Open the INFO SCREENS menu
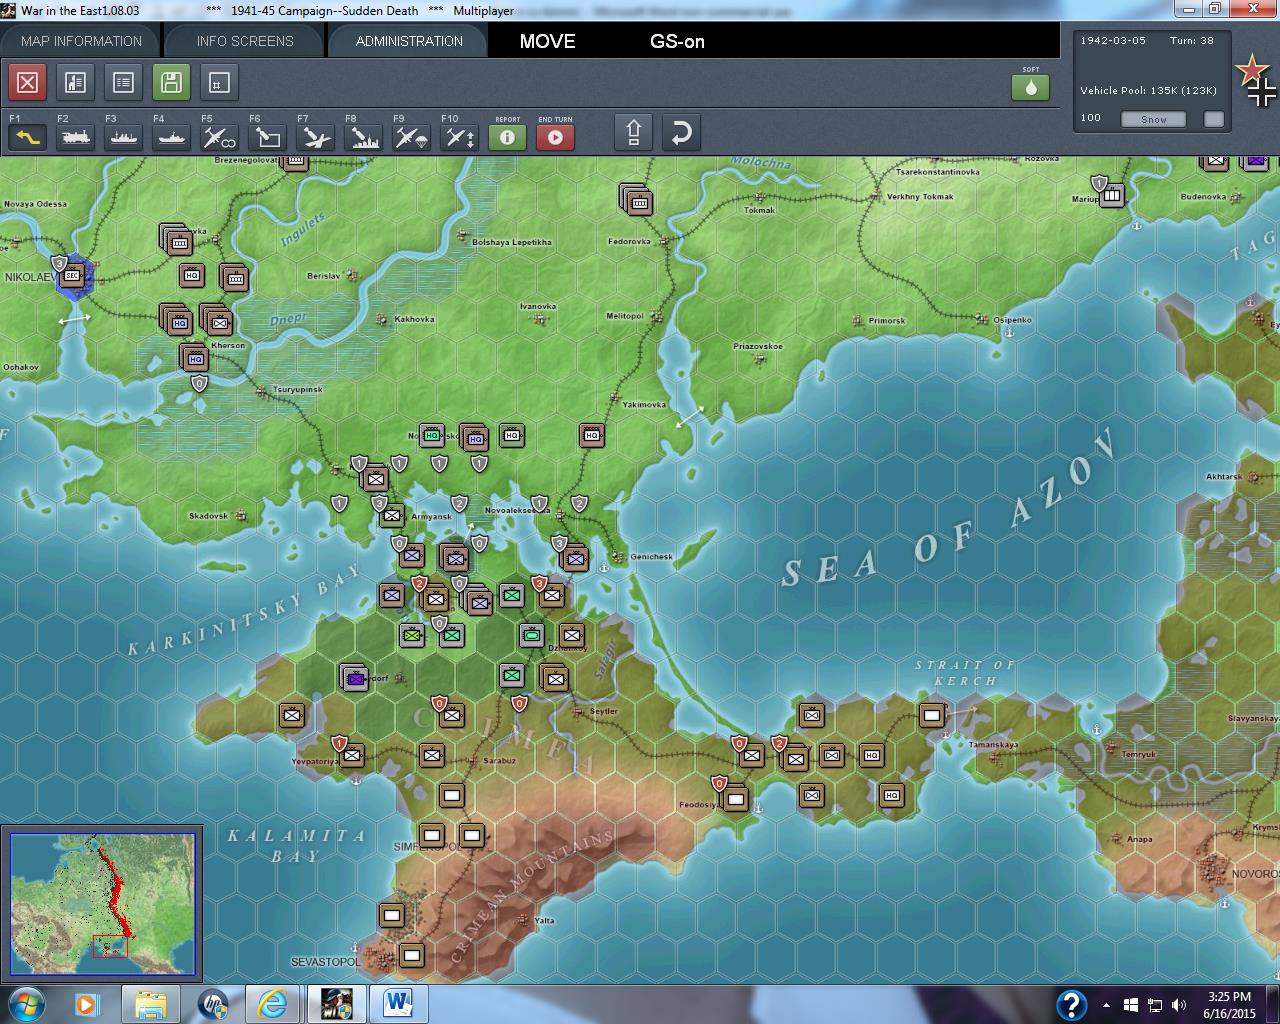1280x1024 pixels. [x=243, y=41]
